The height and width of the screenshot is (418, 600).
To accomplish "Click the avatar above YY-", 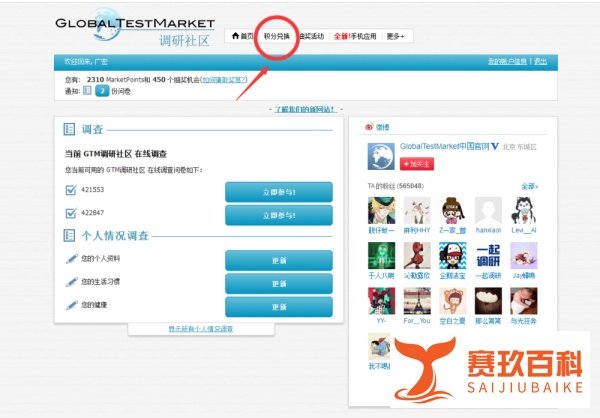I will point(382,301).
